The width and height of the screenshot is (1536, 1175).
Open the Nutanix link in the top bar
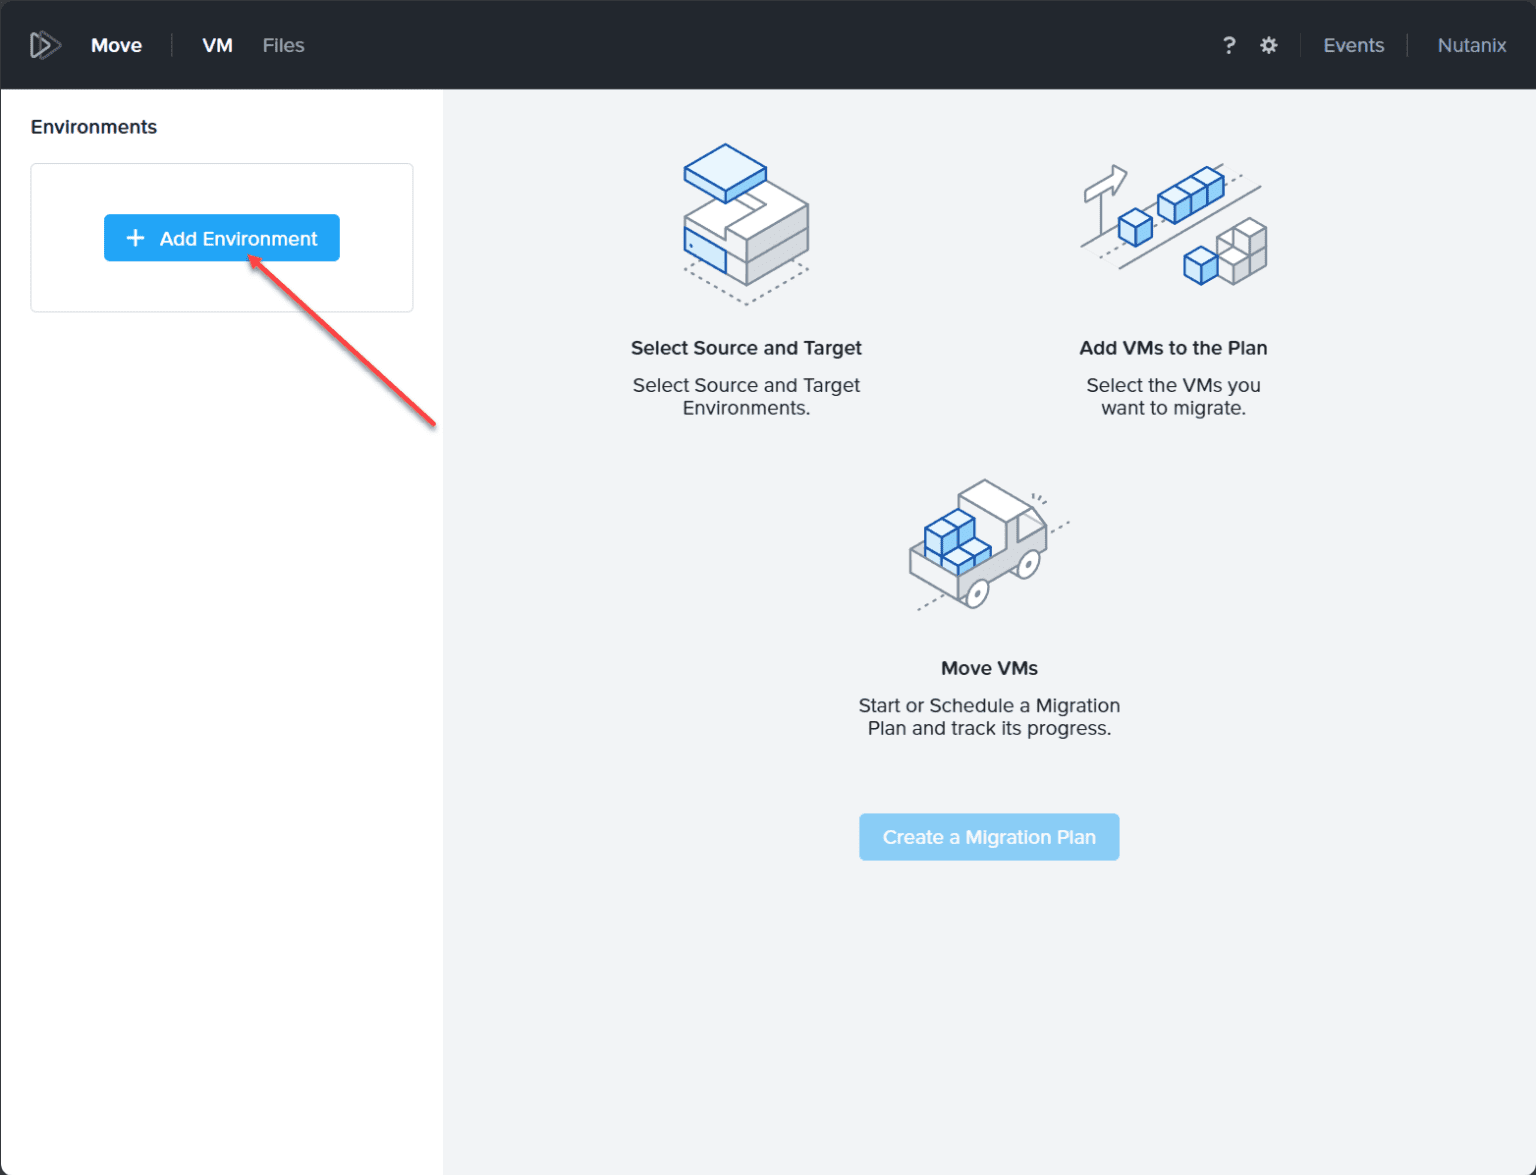(x=1471, y=45)
